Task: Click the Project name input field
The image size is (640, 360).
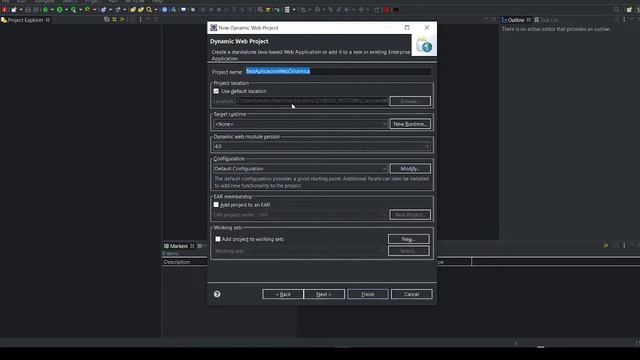Action: click(x=338, y=71)
